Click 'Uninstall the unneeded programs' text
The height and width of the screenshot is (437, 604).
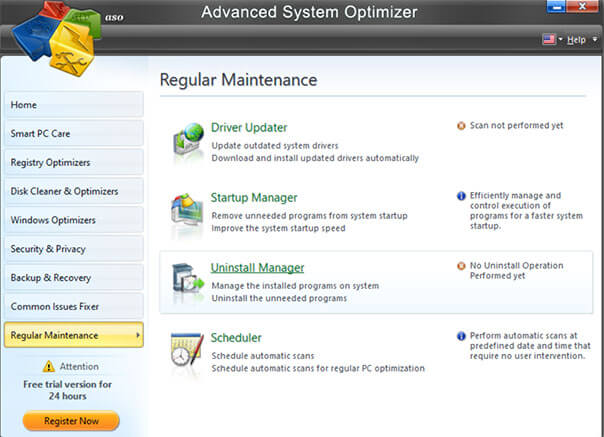click(x=279, y=298)
